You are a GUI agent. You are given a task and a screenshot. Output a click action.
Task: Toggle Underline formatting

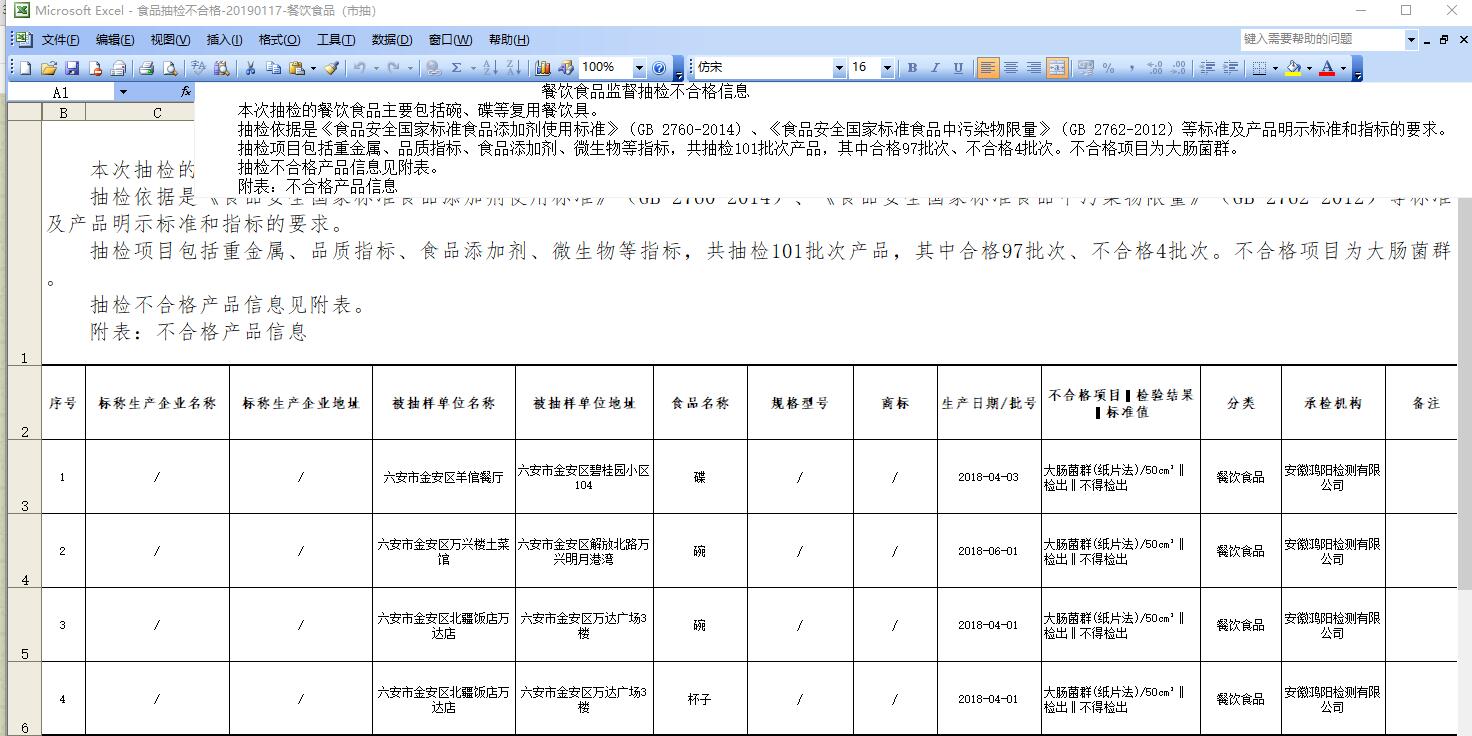pos(958,68)
